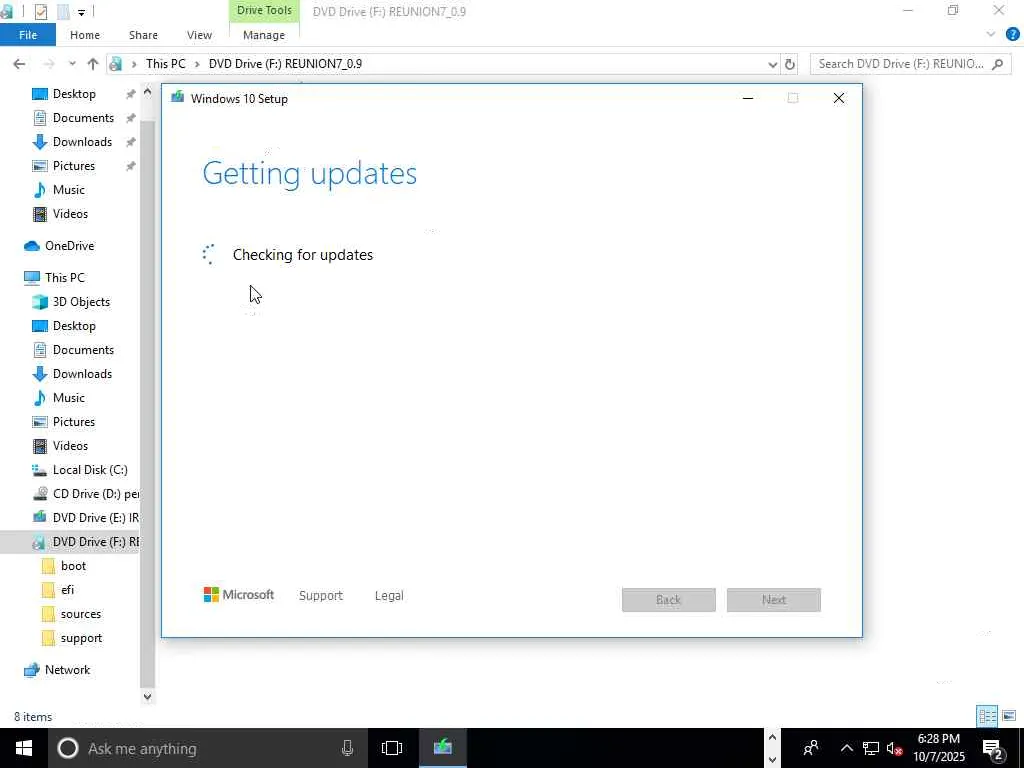The image size is (1024, 768).
Task: Switch to Large icons view layout icon
Action: coord(1009,716)
